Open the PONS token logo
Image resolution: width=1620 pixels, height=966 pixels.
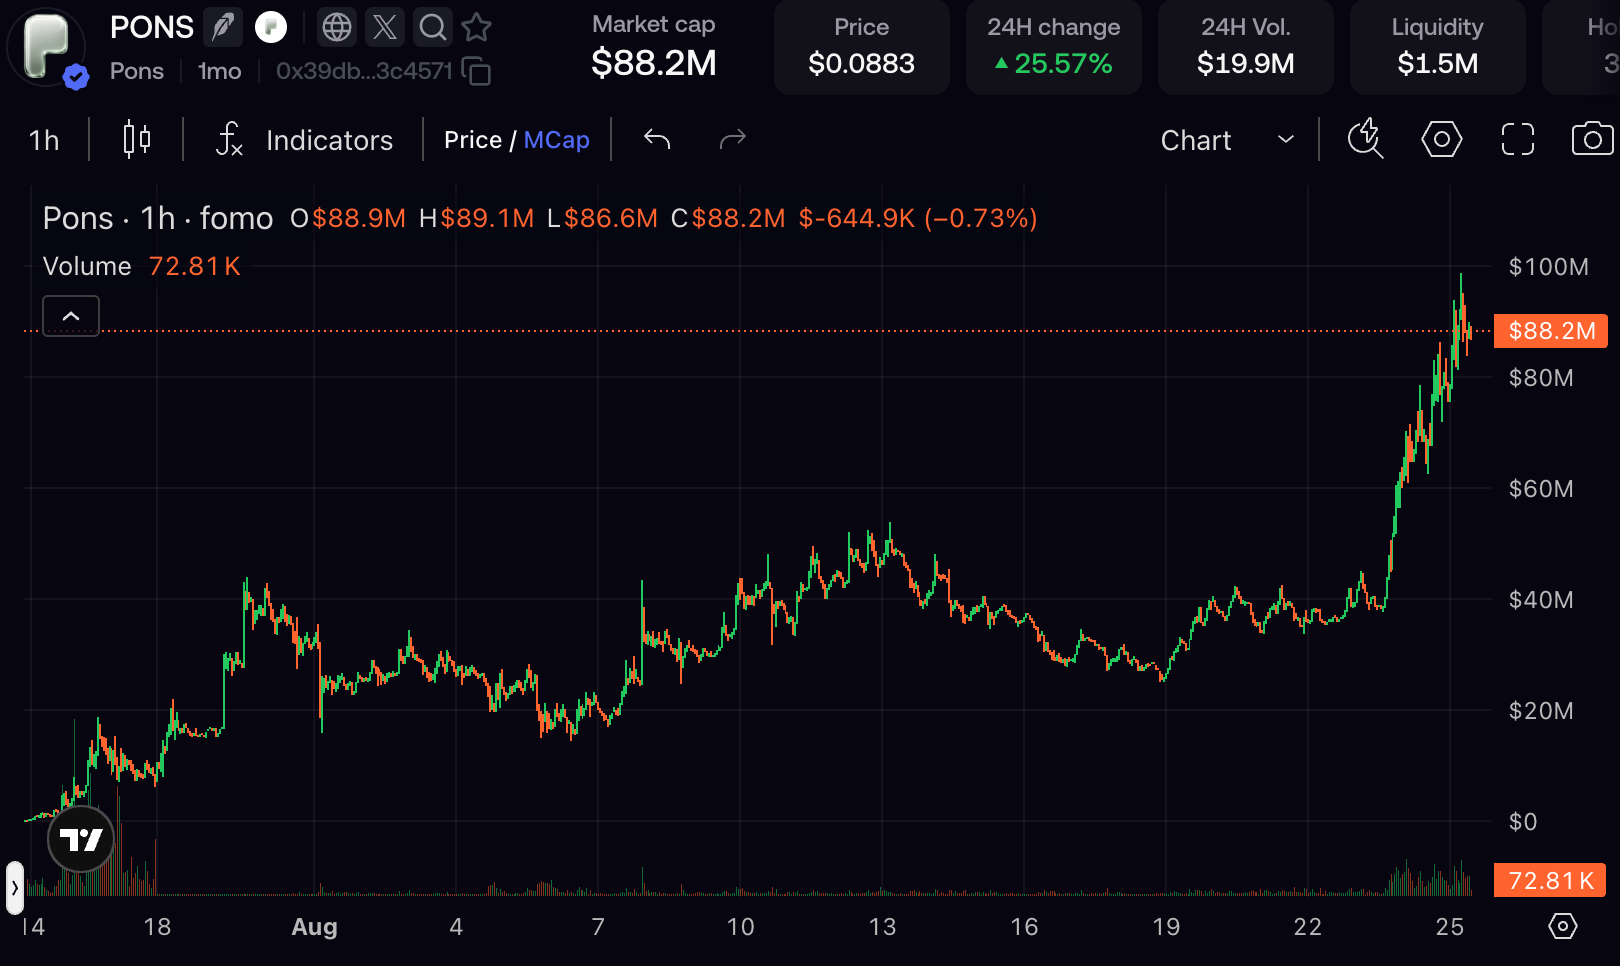coord(46,47)
